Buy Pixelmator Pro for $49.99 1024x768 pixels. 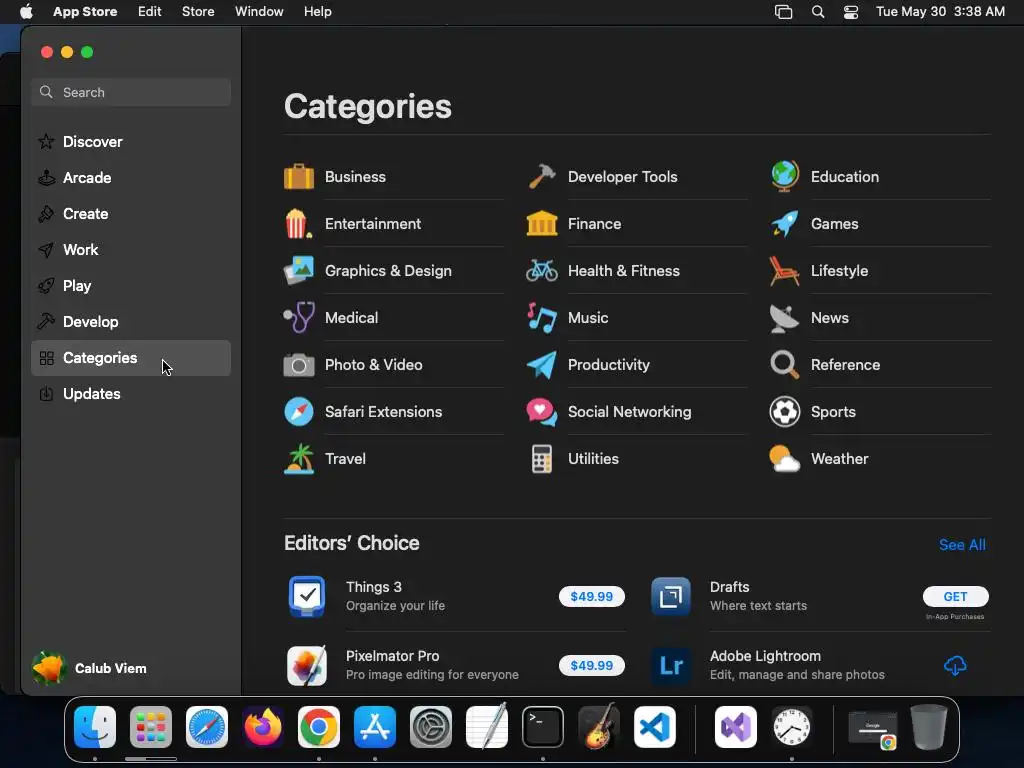[592, 665]
